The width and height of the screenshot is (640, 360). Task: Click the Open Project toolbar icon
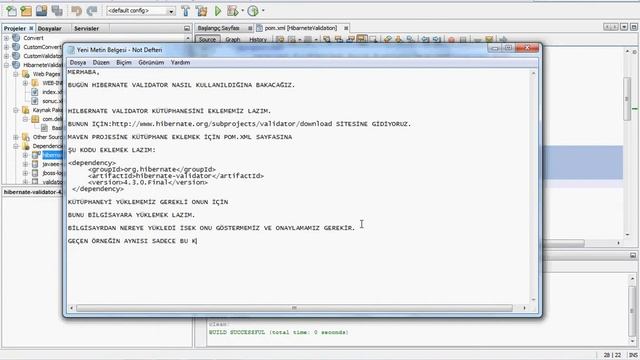click(41, 11)
